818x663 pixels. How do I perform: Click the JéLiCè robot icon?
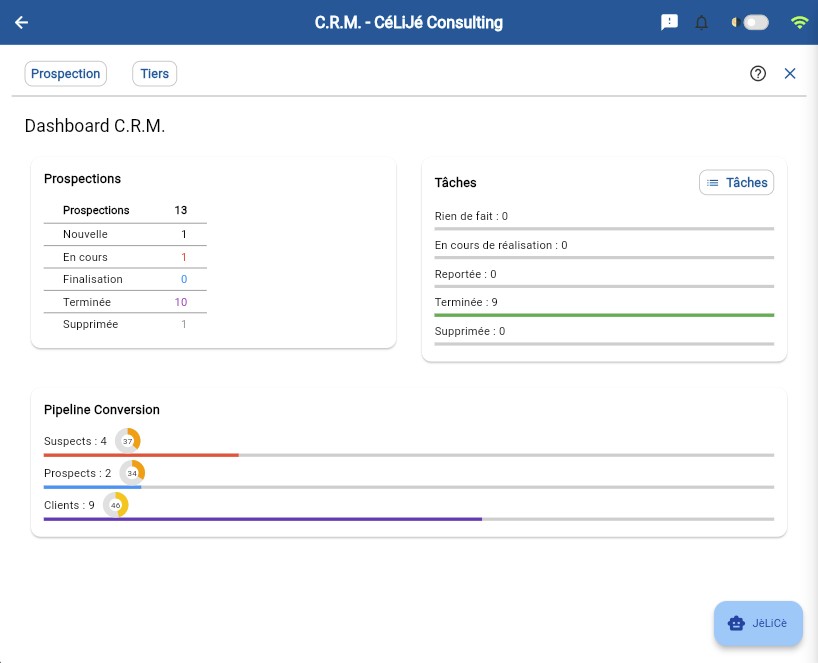coord(737,623)
